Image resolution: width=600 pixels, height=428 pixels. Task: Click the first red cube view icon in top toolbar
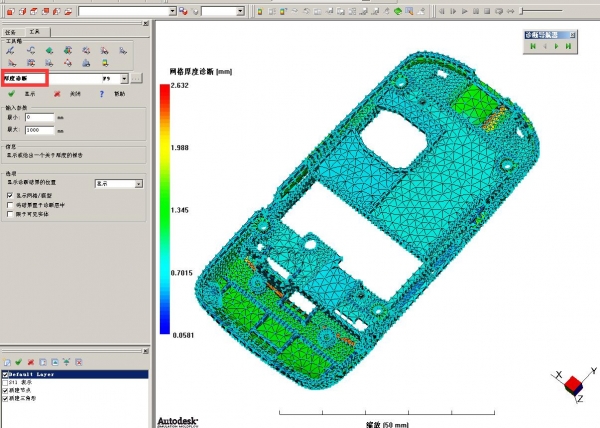tap(11, 11)
